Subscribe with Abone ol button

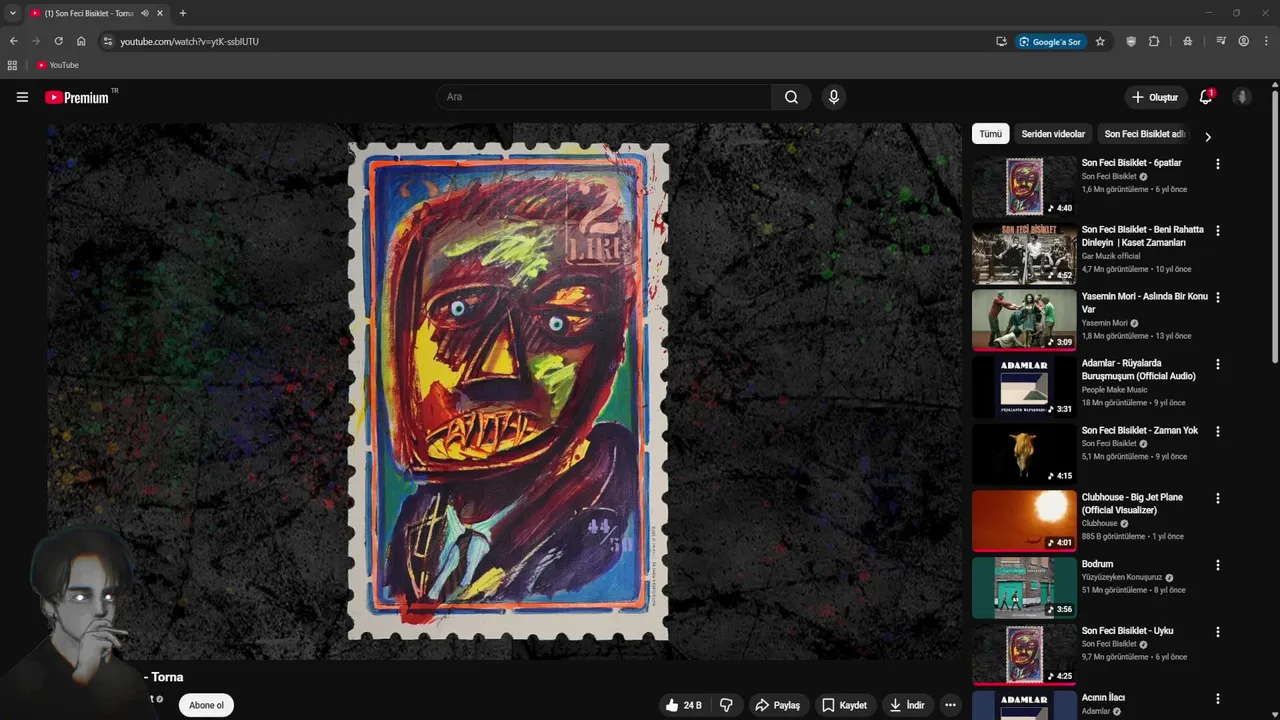pos(206,705)
